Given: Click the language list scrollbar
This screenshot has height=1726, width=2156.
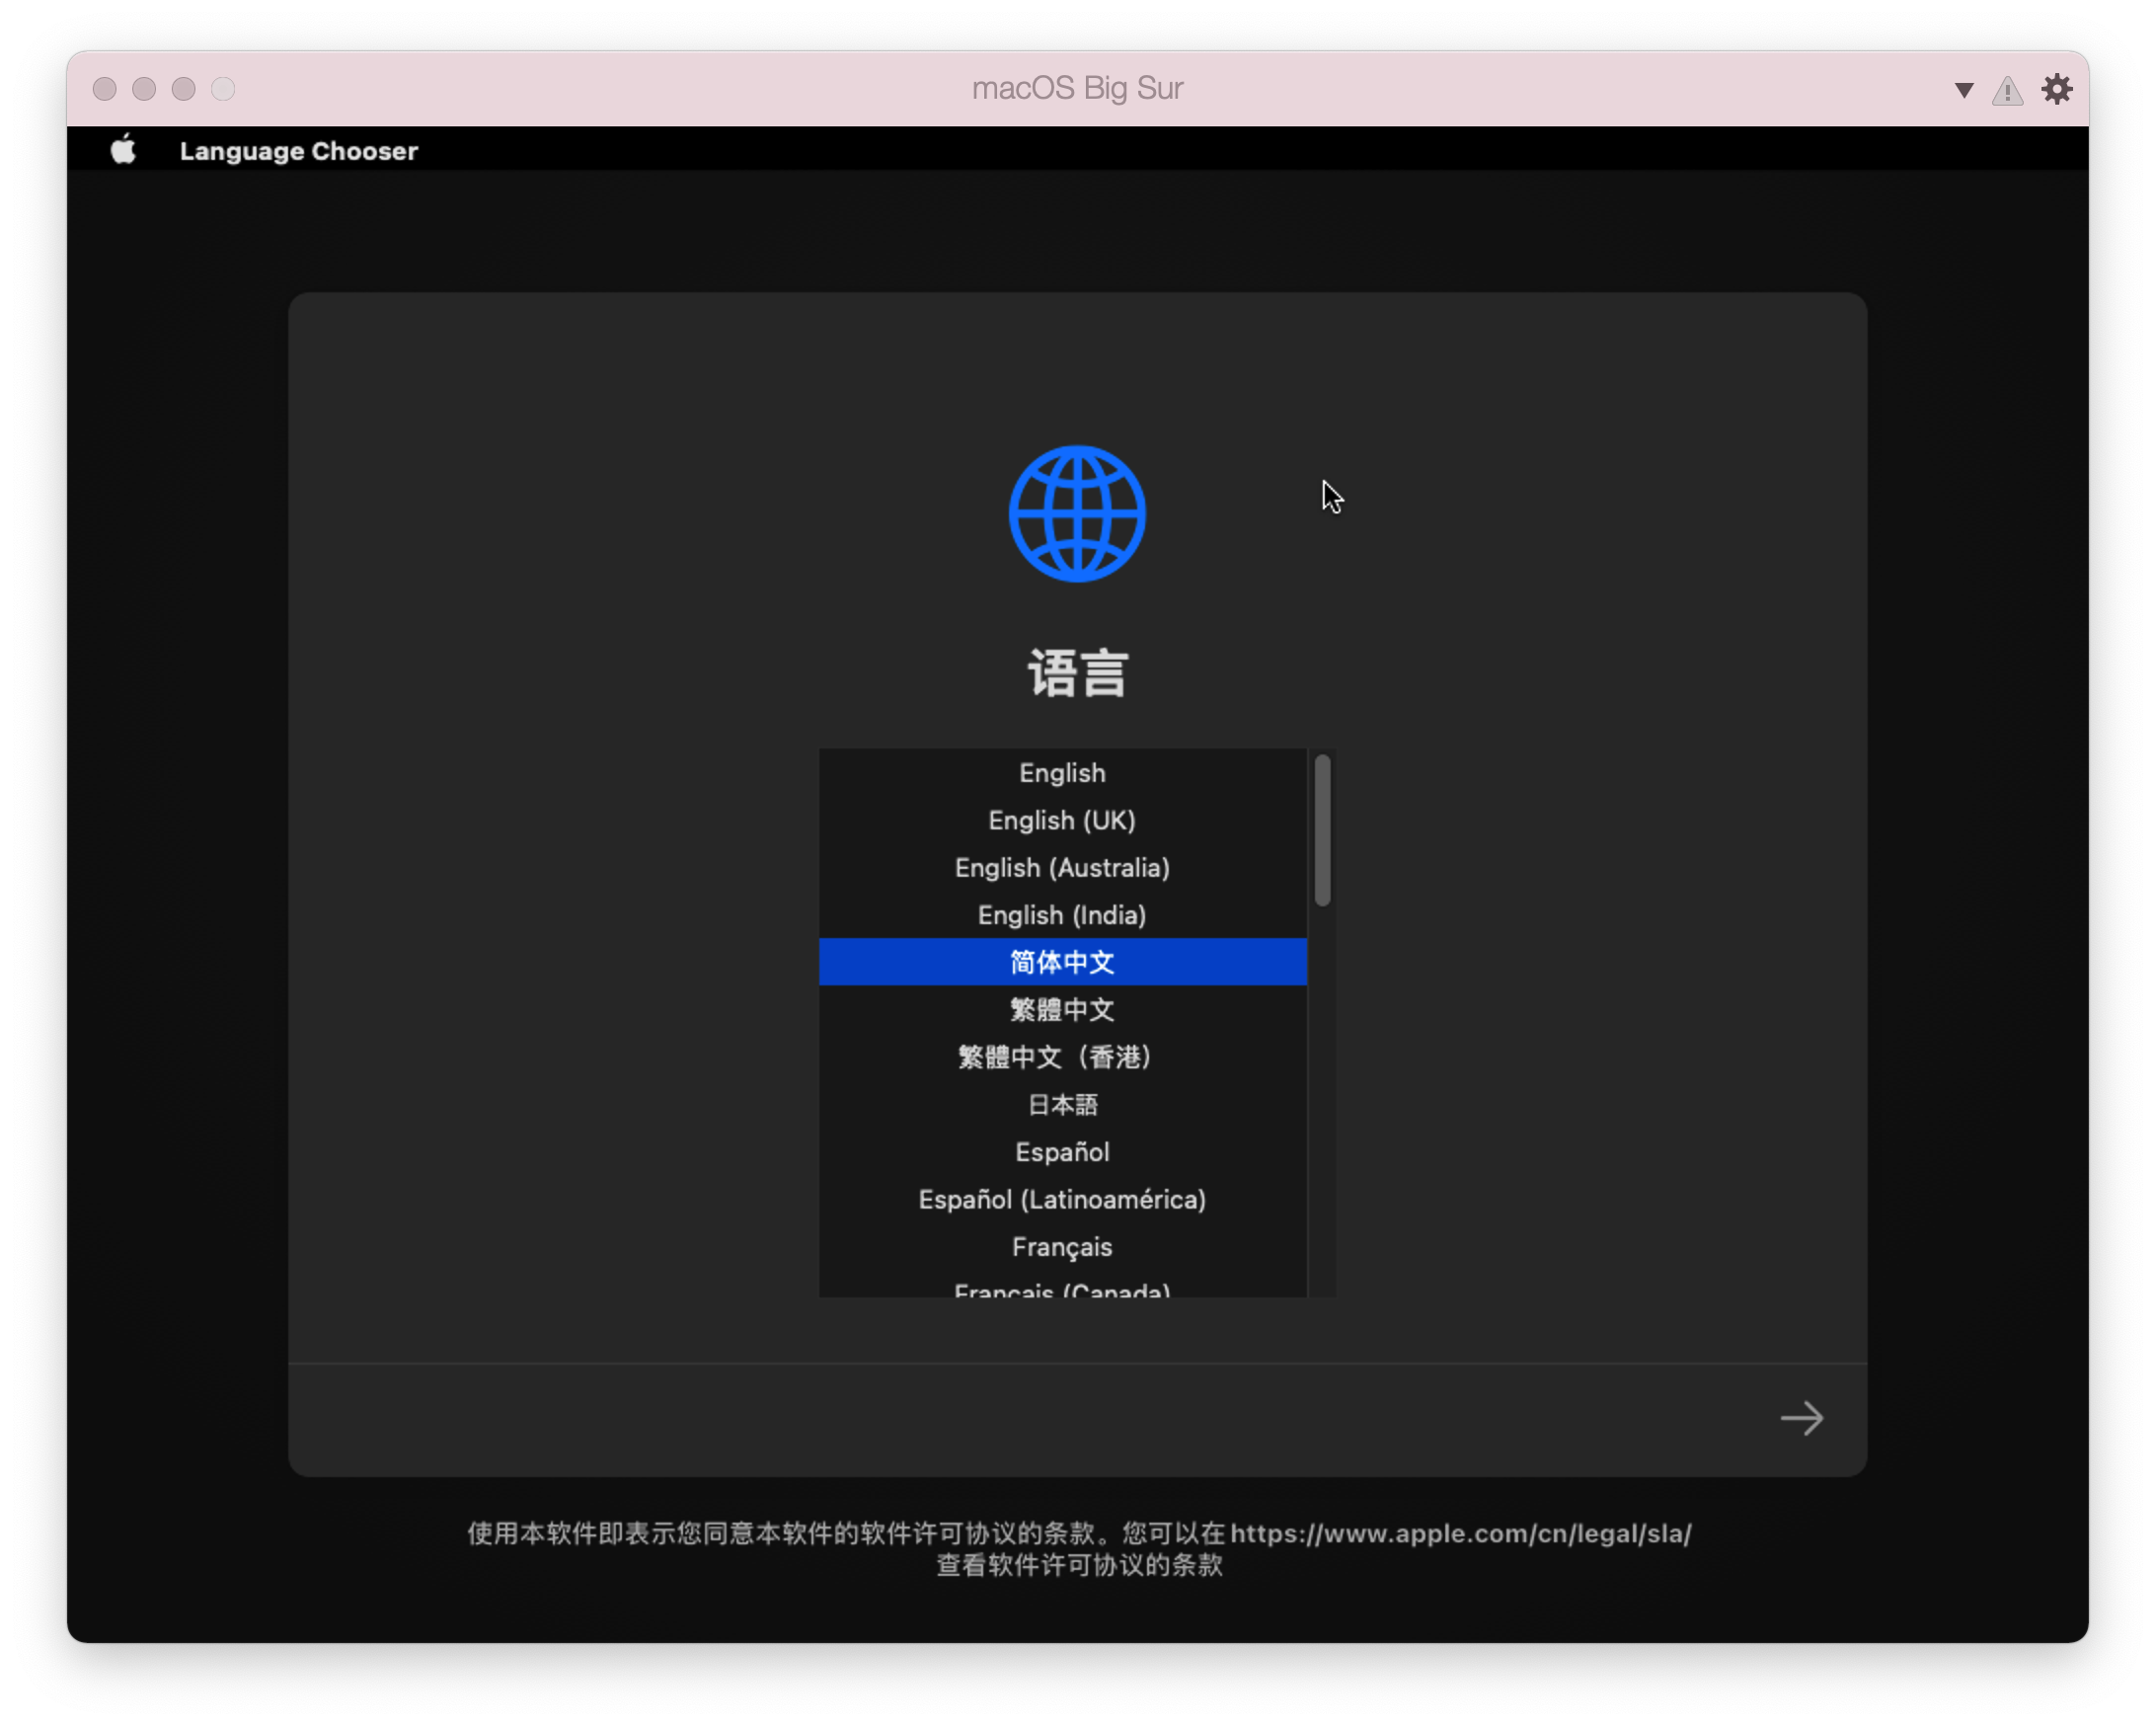Looking at the screenshot, I should click(x=1322, y=830).
